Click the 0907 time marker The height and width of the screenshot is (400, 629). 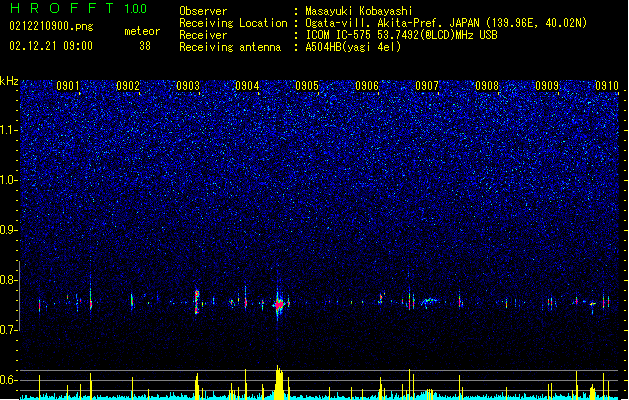pyautogui.click(x=427, y=86)
